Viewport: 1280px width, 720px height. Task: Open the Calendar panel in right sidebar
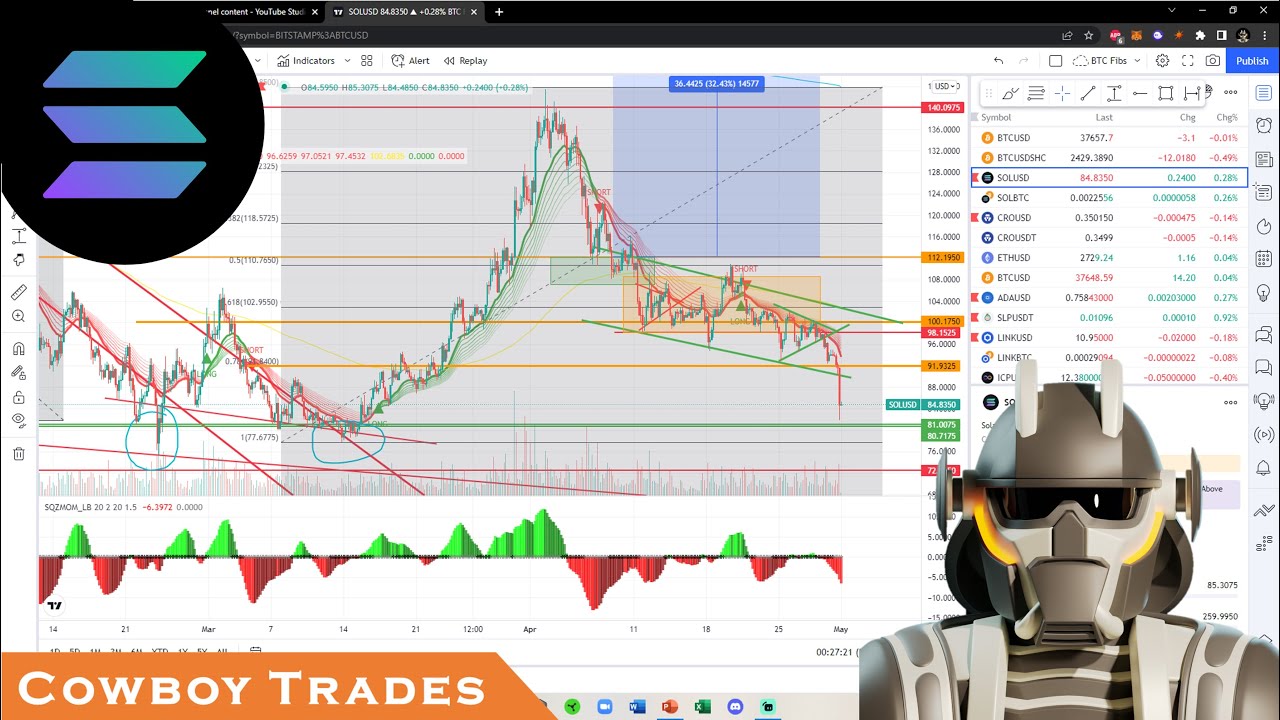[1263, 258]
